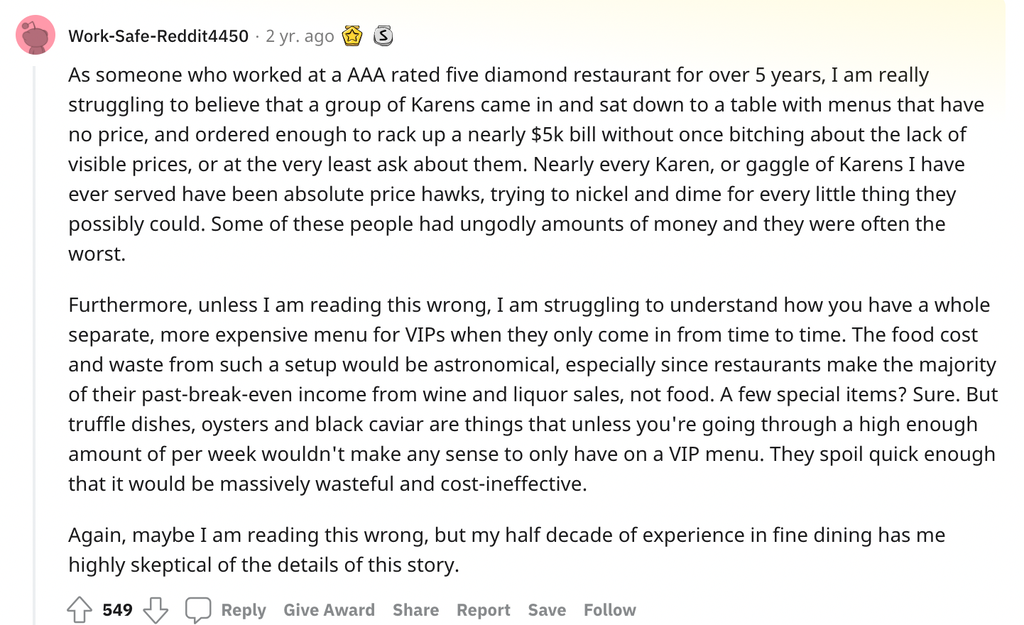Click the speech bubble reply icon
The image size is (1024, 625).
point(198,610)
